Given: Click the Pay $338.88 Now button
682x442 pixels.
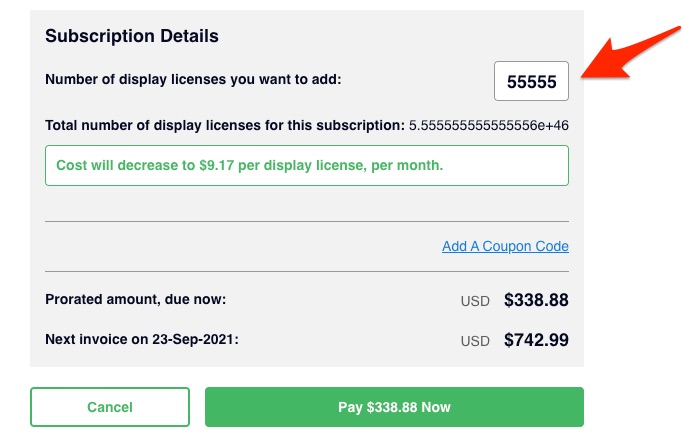Looking at the screenshot, I should 394,407.
